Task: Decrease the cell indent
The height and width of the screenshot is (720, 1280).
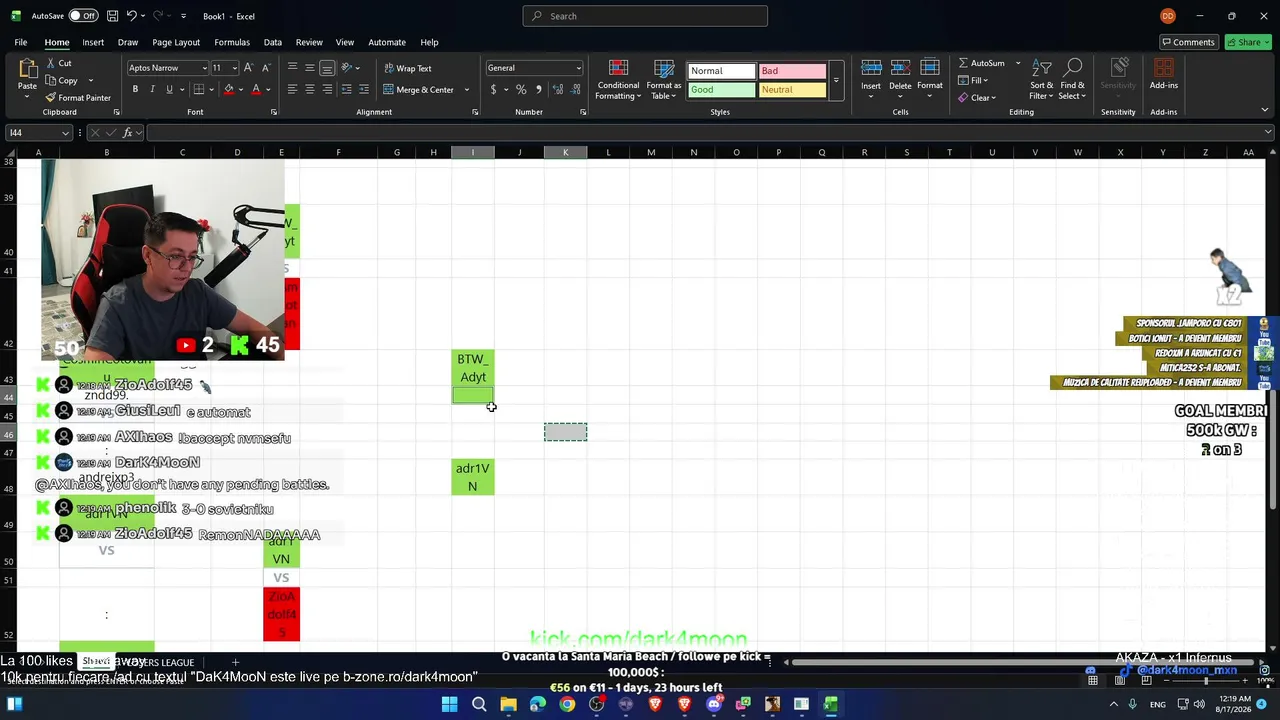Action: [x=347, y=89]
